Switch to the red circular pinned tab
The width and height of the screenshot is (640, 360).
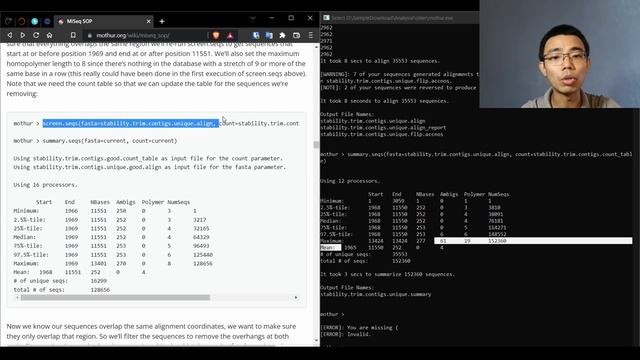(21, 21)
